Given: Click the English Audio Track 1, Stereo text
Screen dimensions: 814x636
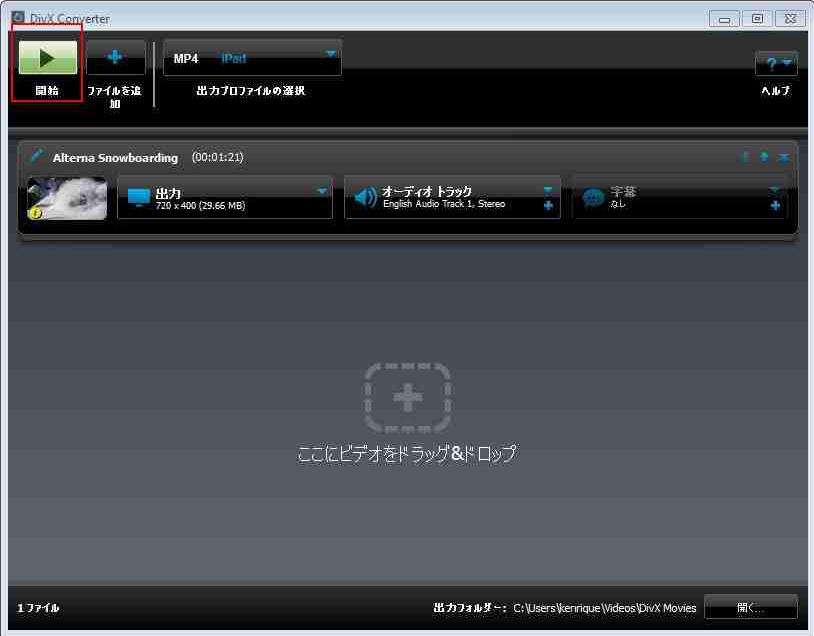Looking at the screenshot, I should point(444,204).
